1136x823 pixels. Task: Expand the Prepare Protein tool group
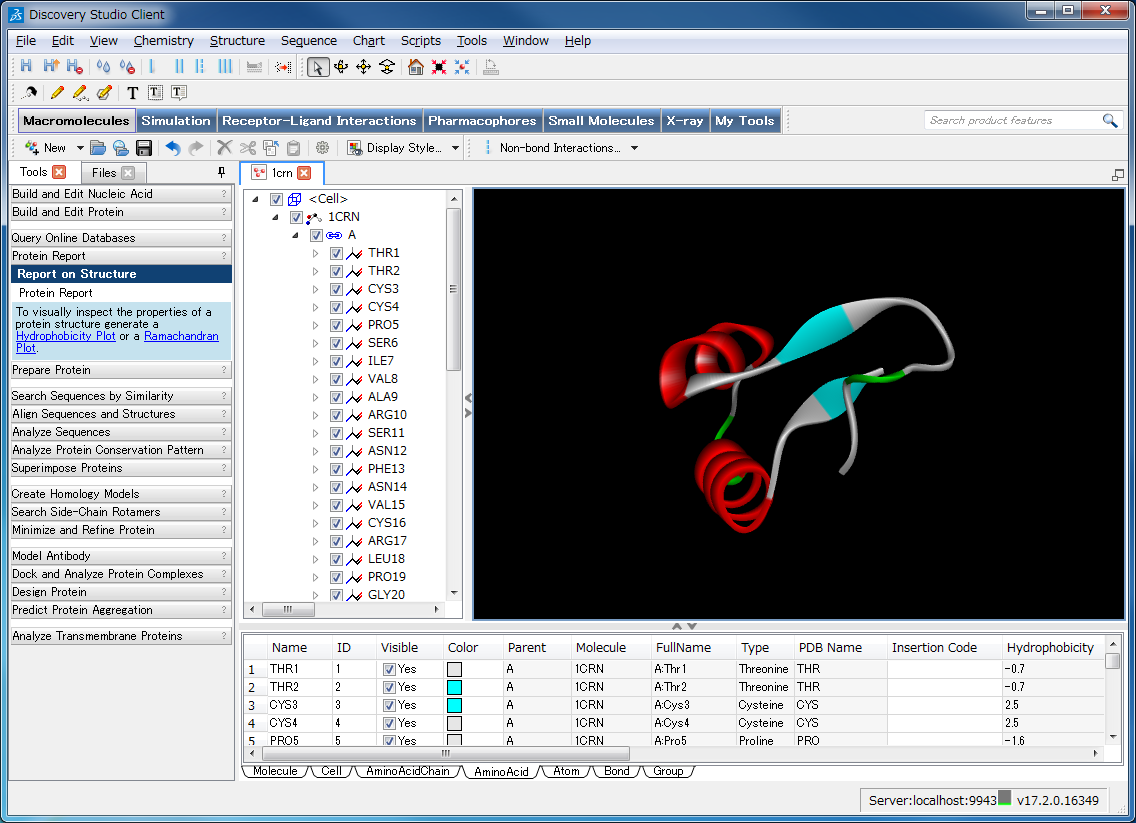coord(121,370)
